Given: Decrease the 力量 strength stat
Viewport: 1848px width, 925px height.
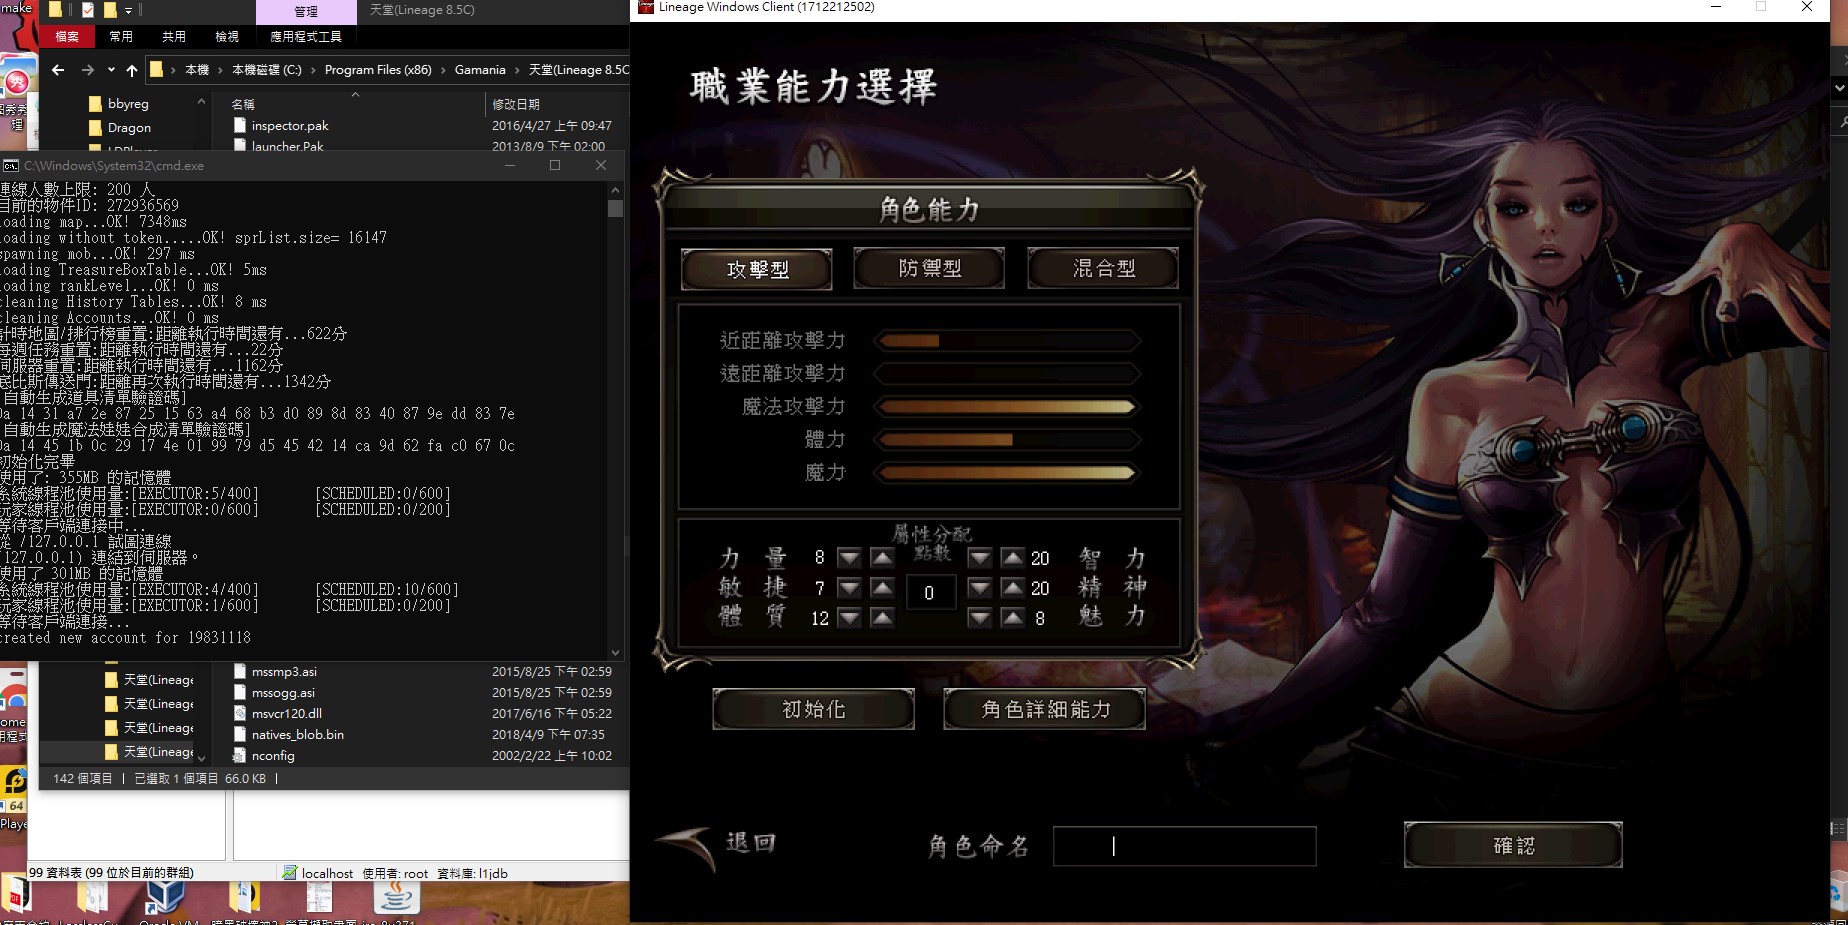Looking at the screenshot, I should pos(849,558).
